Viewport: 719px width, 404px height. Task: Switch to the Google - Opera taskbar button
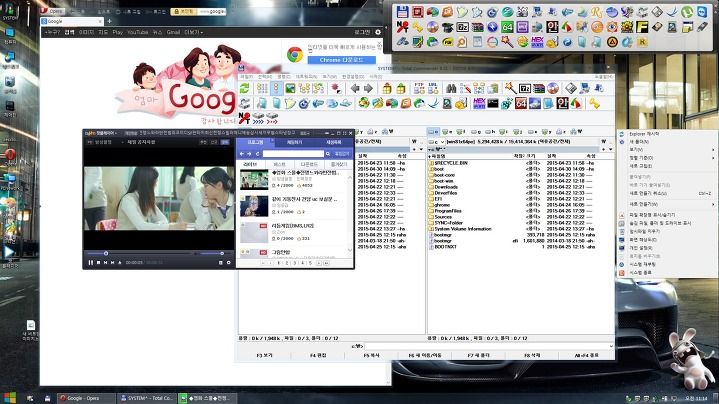(x=86, y=398)
